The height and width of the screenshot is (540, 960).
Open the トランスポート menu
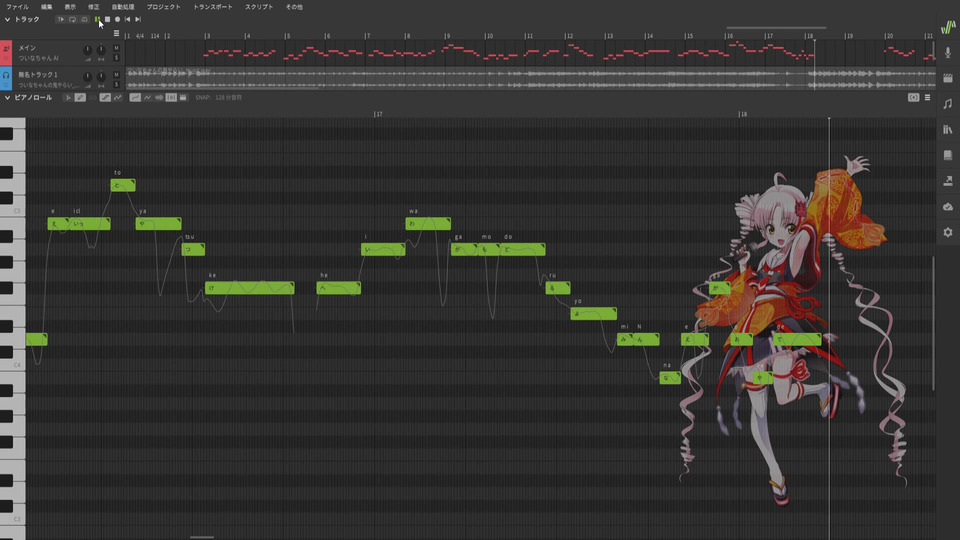[x=213, y=7]
